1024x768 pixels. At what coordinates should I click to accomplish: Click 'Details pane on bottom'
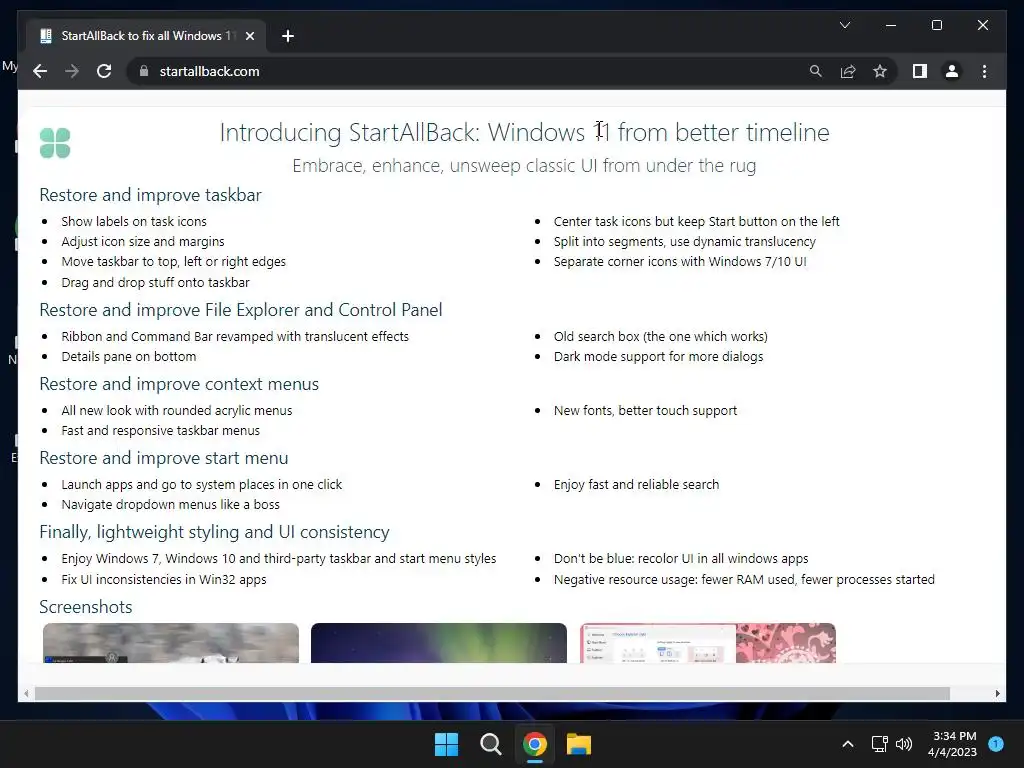click(129, 357)
